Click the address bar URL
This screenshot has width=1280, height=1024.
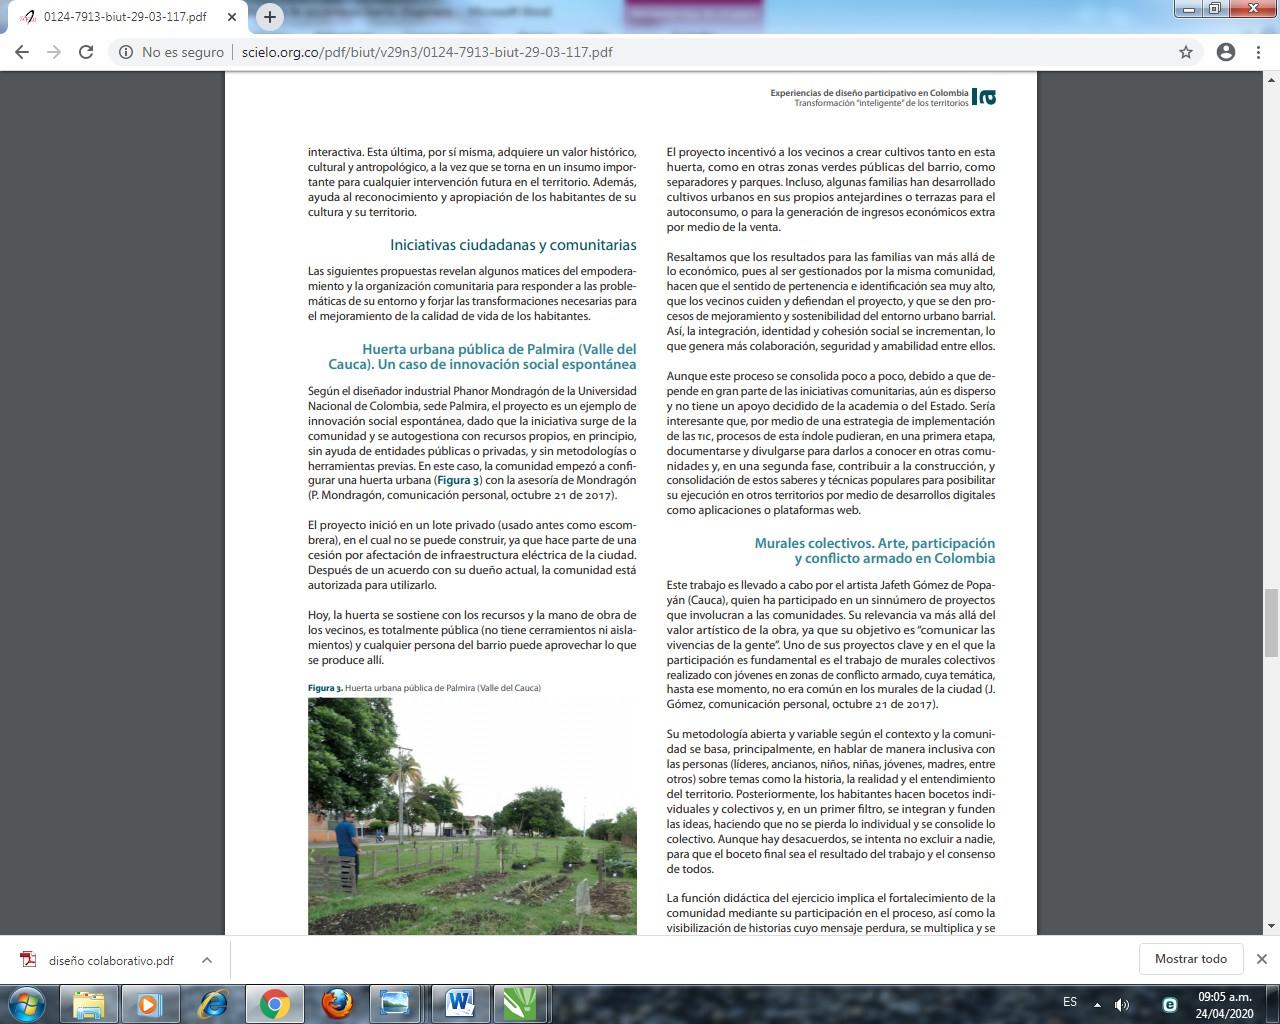tap(427, 52)
